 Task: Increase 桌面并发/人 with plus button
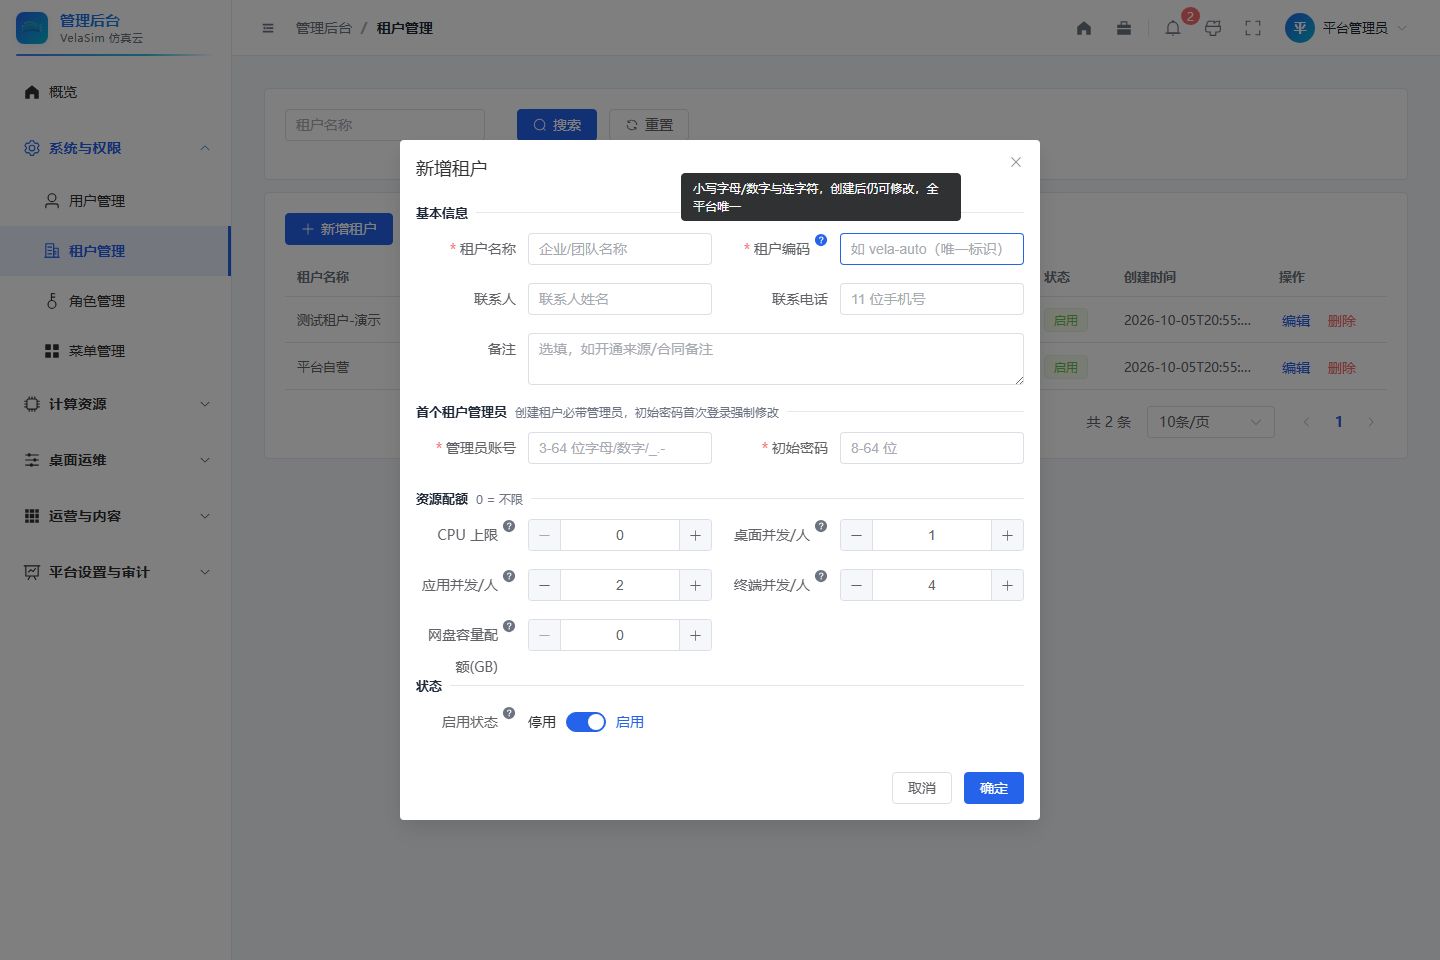pos(1007,535)
